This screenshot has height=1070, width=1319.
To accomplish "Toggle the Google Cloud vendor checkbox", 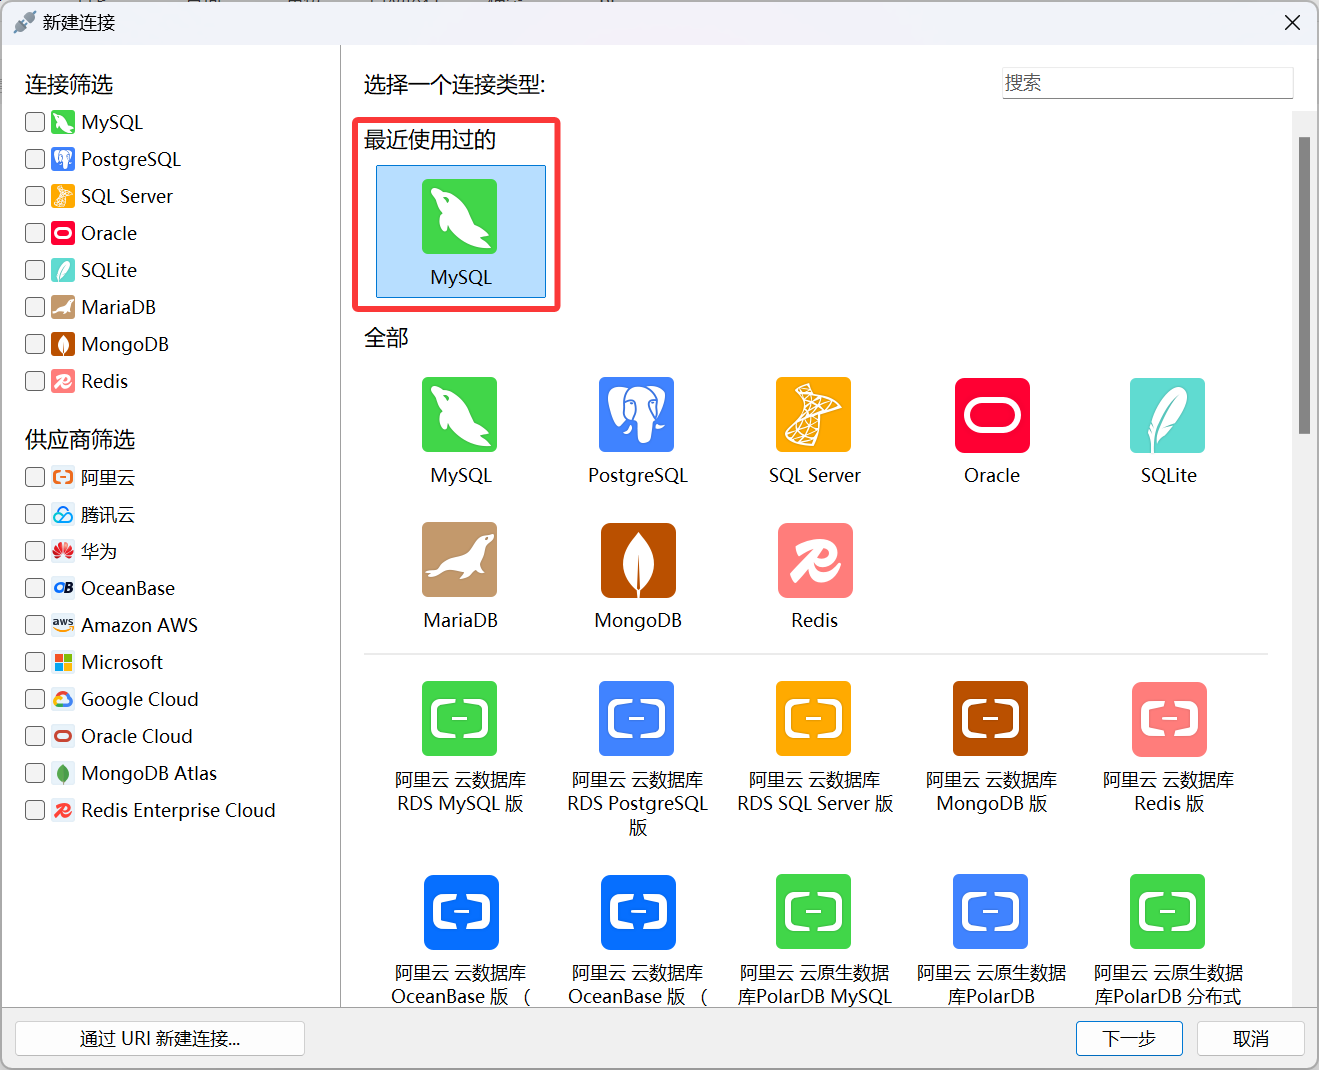I will pyautogui.click(x=35, y=699).
